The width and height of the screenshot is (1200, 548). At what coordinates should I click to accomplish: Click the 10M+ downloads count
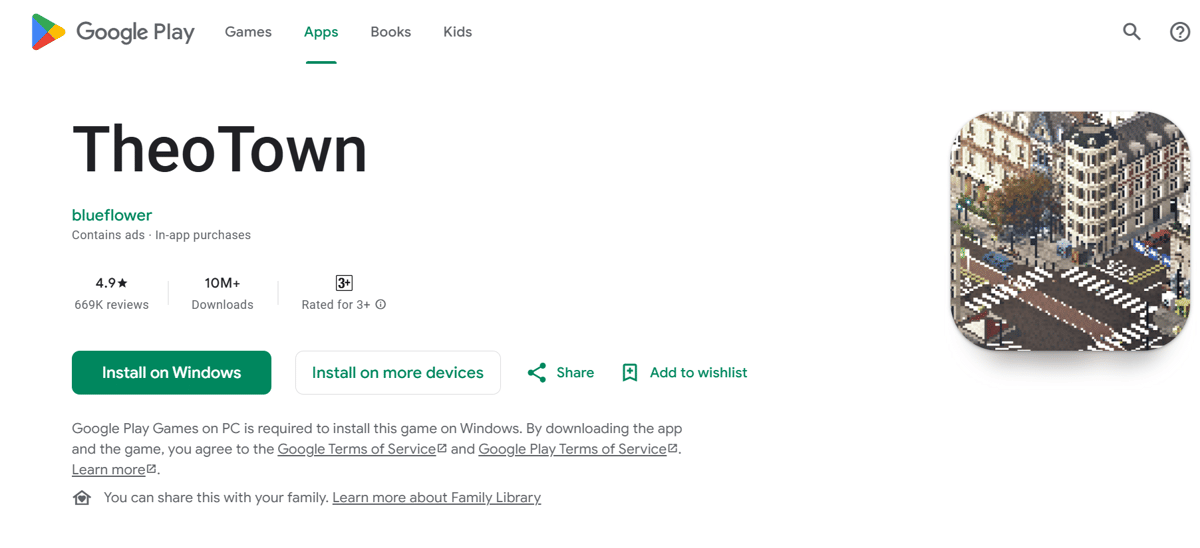coord(222,283)
